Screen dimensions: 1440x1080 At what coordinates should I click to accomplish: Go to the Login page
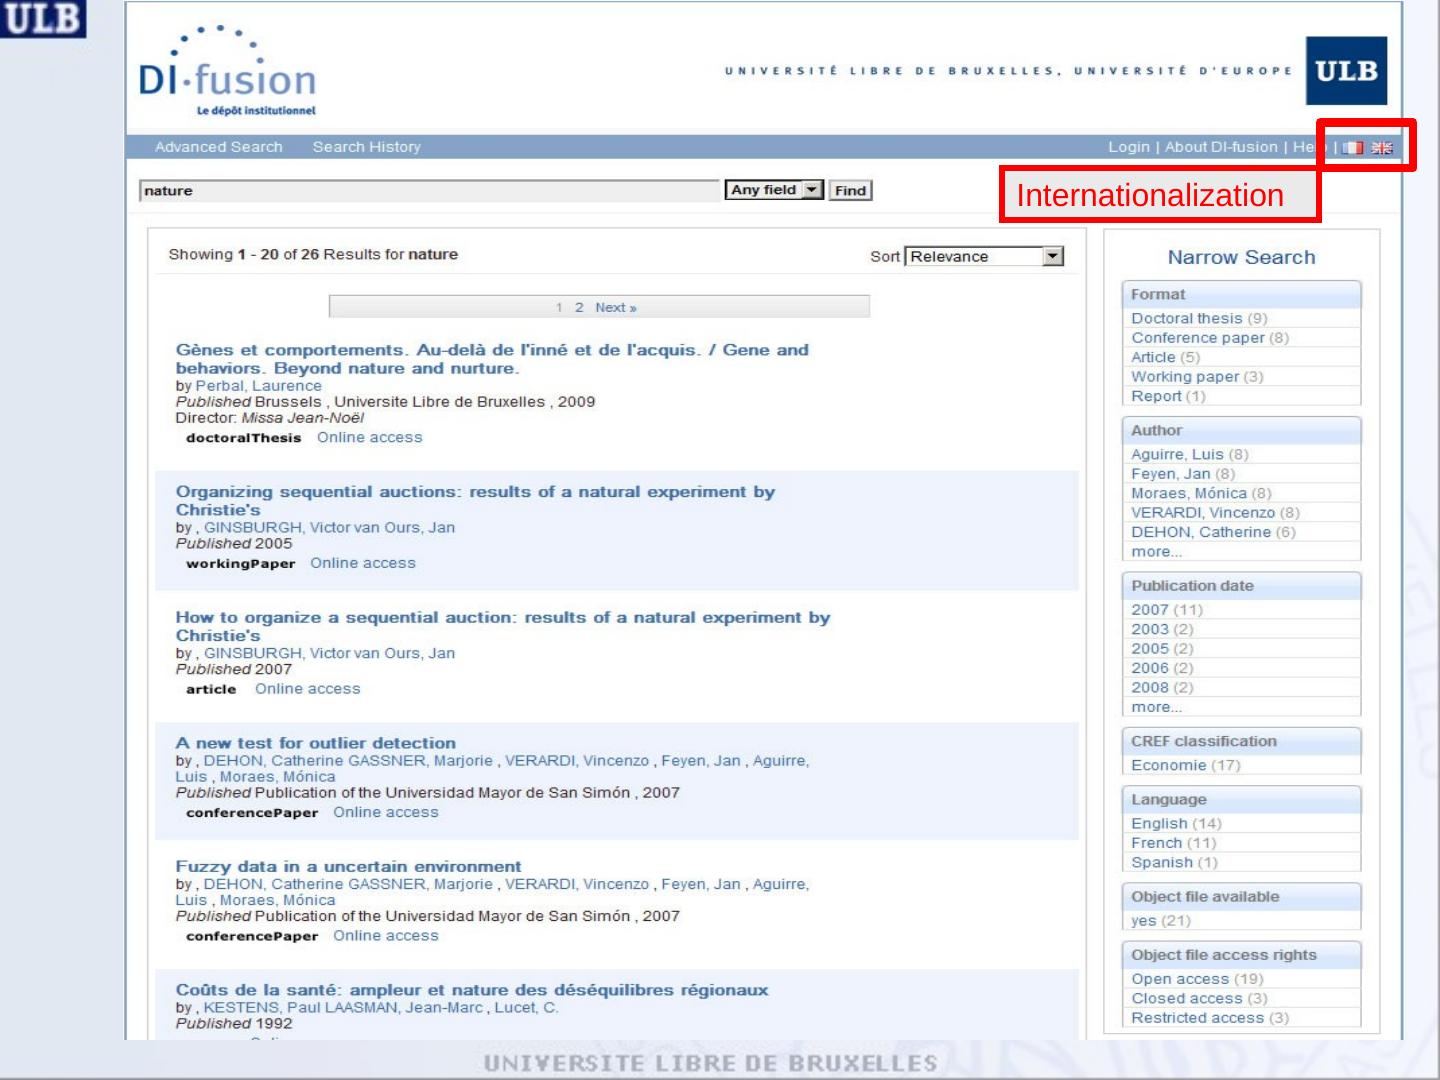pos(1129,147)
